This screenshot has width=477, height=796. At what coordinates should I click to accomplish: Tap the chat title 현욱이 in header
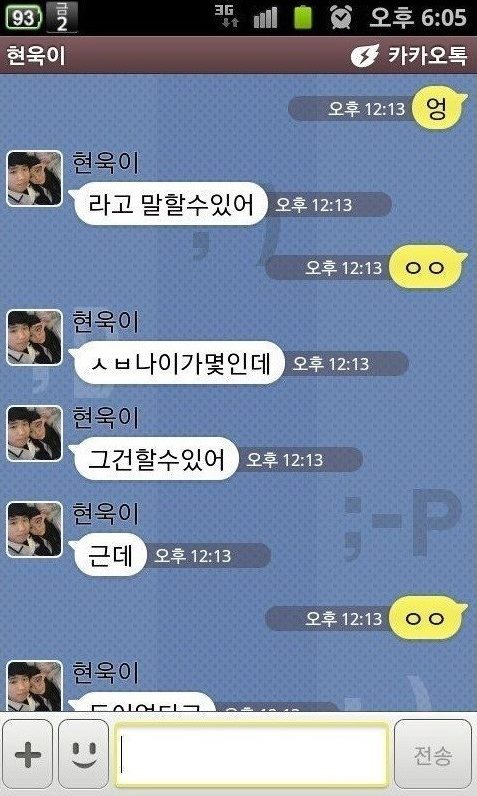pos(36,55)
